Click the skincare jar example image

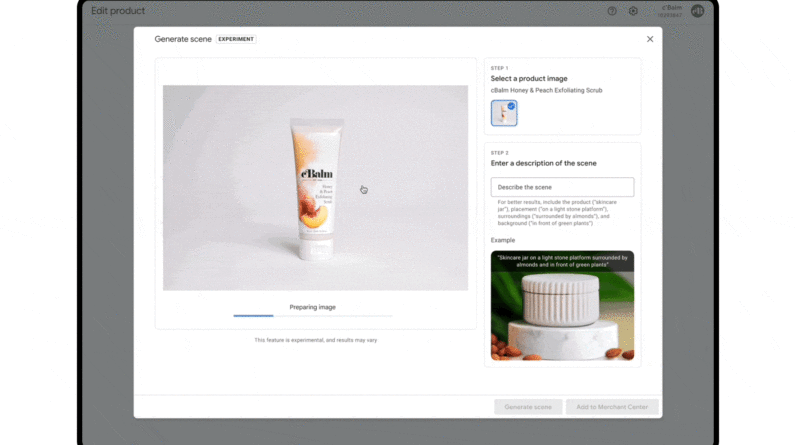pos(562,305)
